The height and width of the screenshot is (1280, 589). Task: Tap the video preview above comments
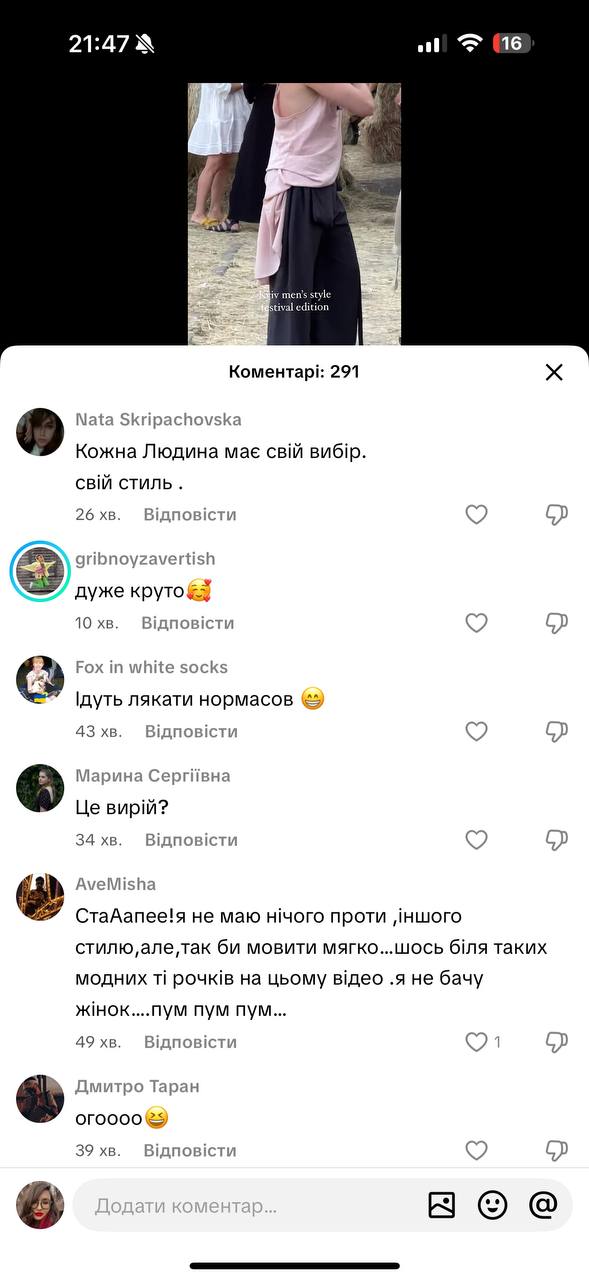click(294, 214)
